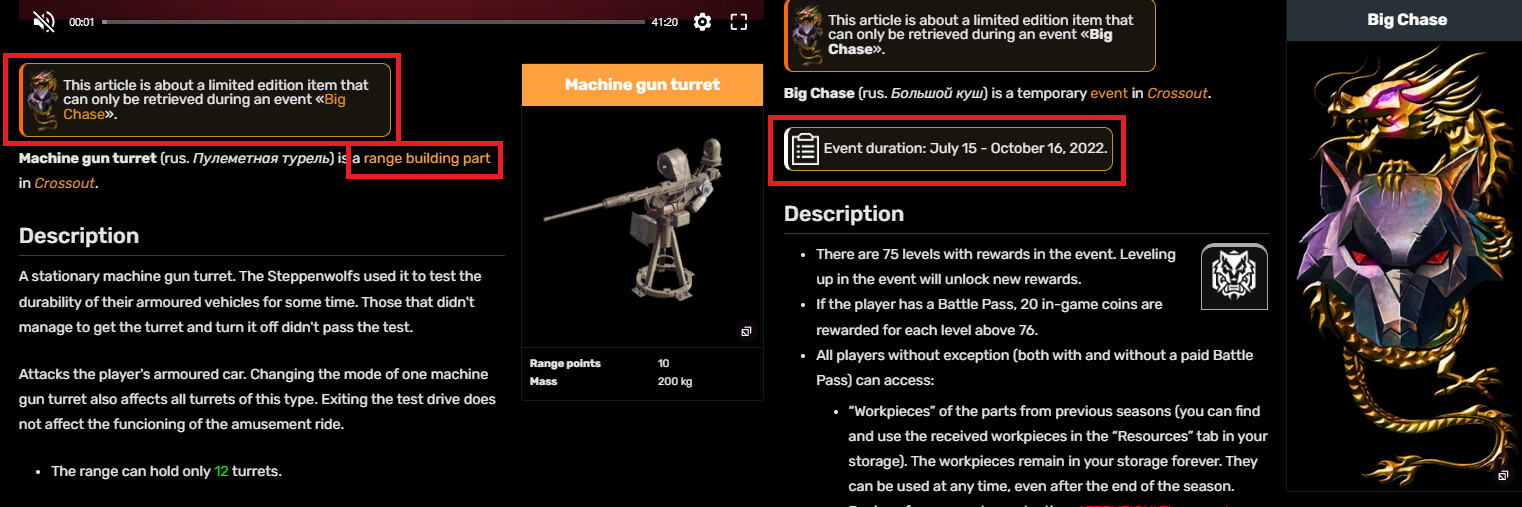Click the dragon icon in left notice box
Image resolution: width=1522 pixels, height=507 pixels.
point(42,100)
